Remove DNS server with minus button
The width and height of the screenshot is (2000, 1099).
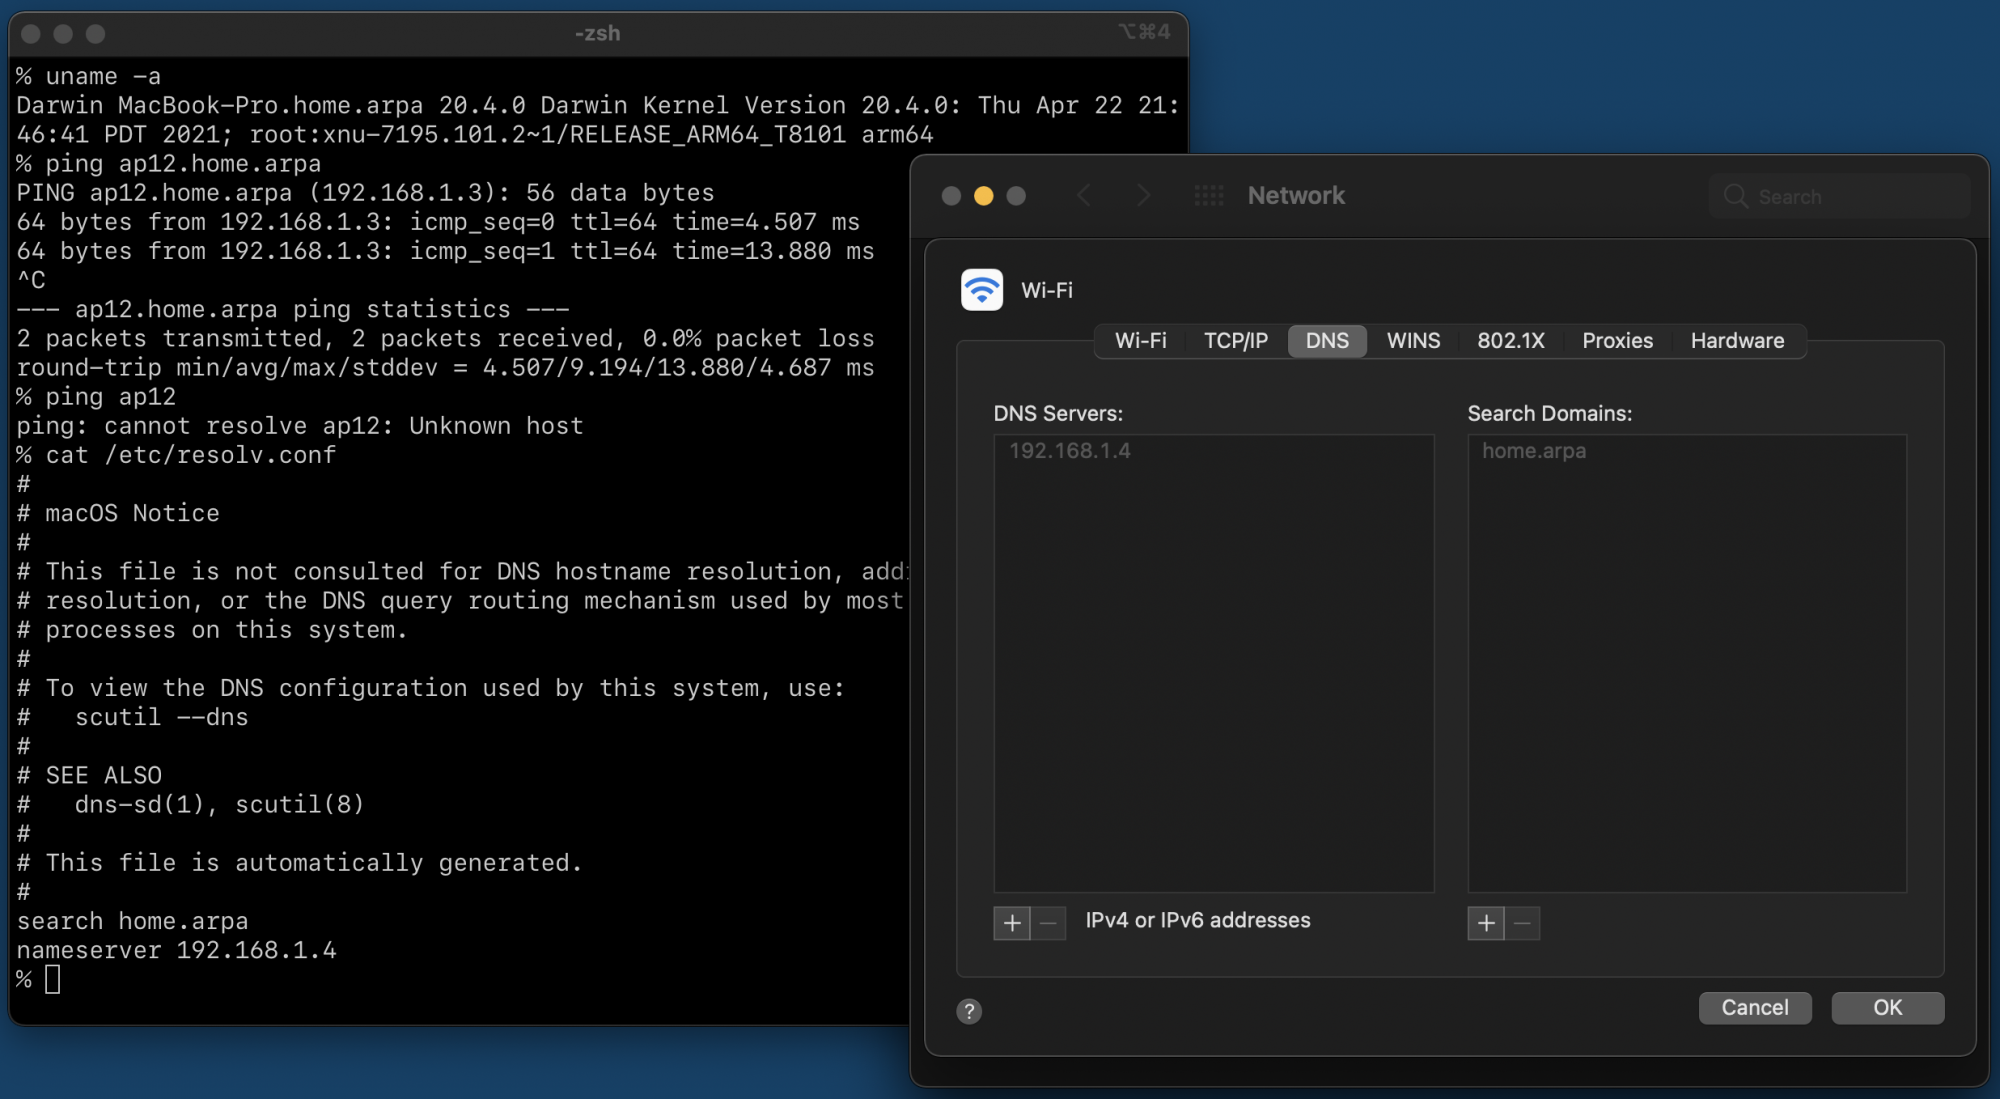click(x=1048, y=923)
